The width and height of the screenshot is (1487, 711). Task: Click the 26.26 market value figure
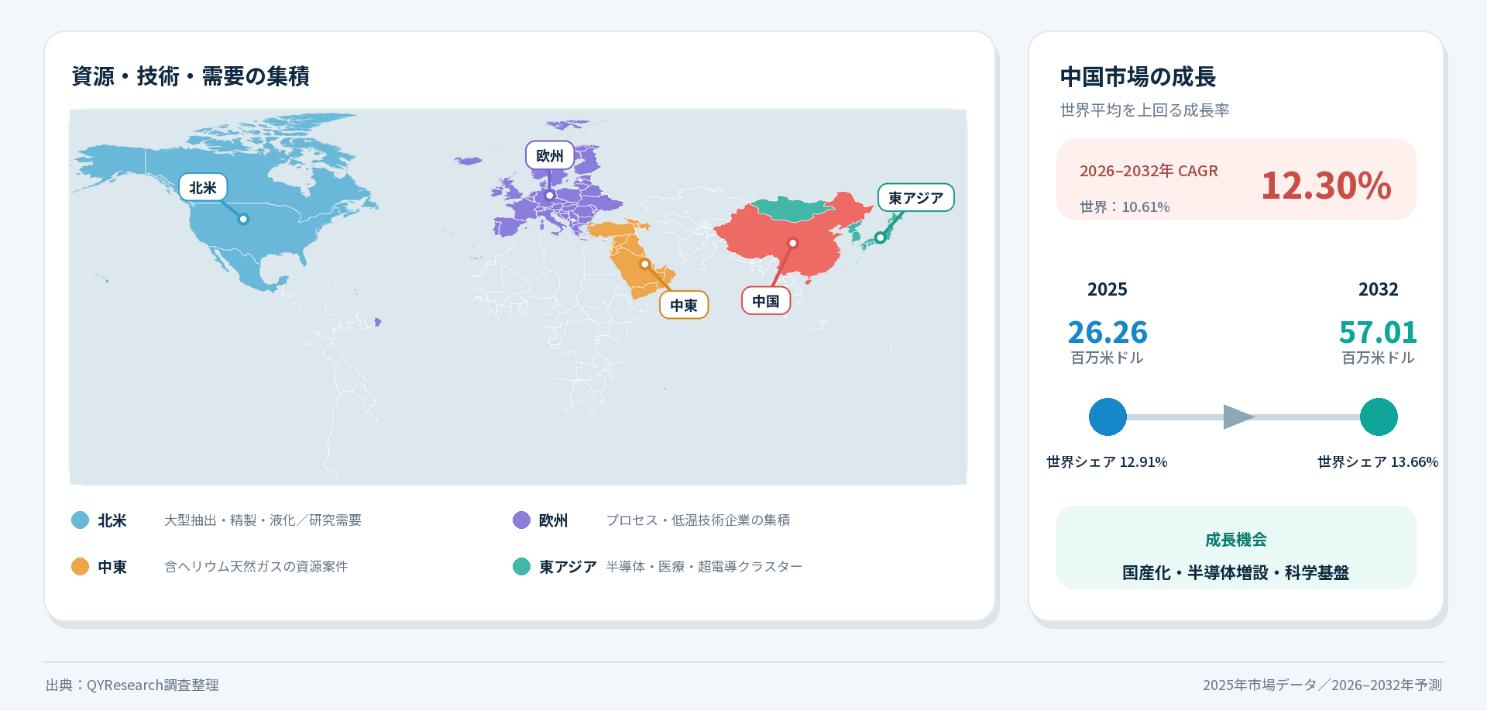pos(1107,331)
